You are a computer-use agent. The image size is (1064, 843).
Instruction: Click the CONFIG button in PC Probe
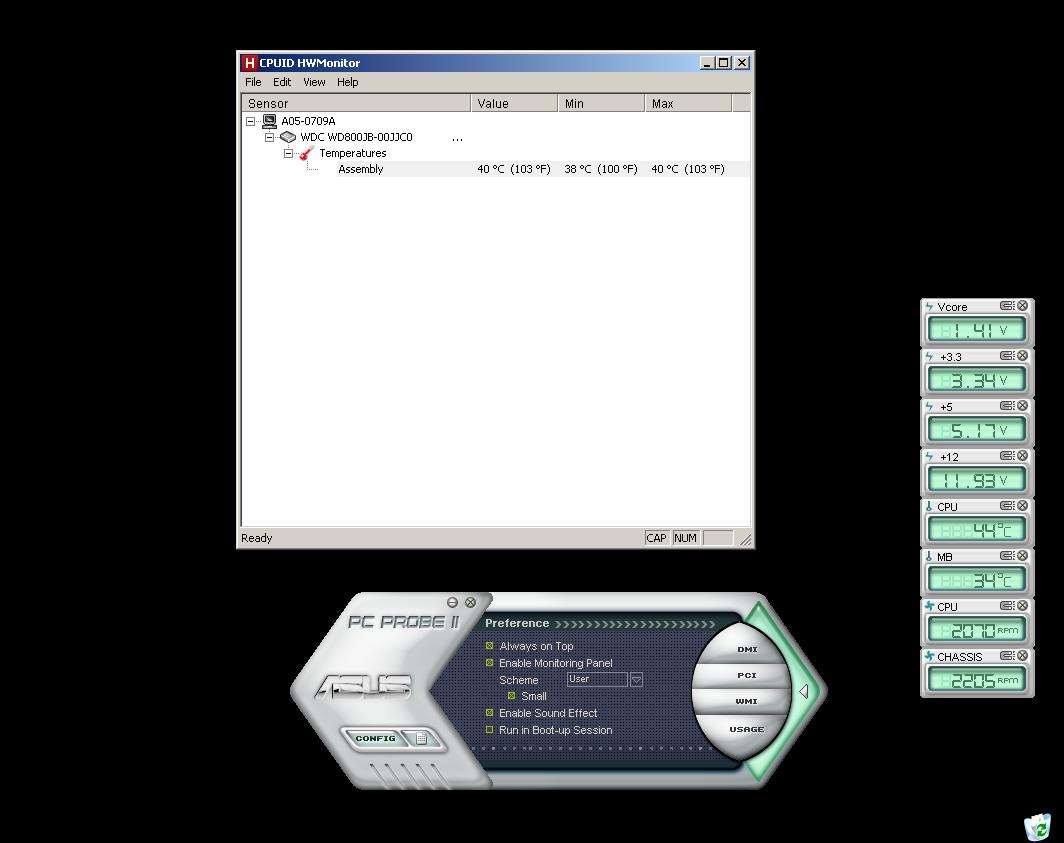tap(375, 738)
